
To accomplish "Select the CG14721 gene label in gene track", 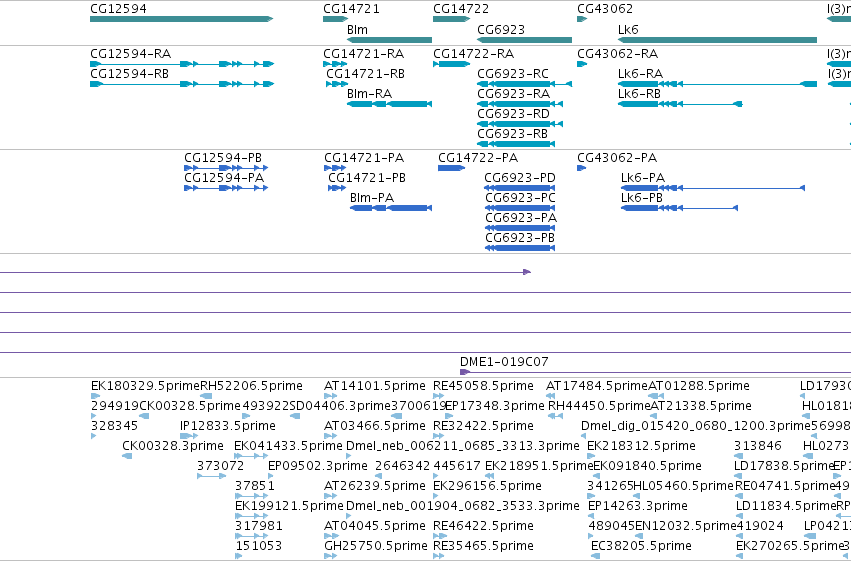I will [x=351, y=9].
